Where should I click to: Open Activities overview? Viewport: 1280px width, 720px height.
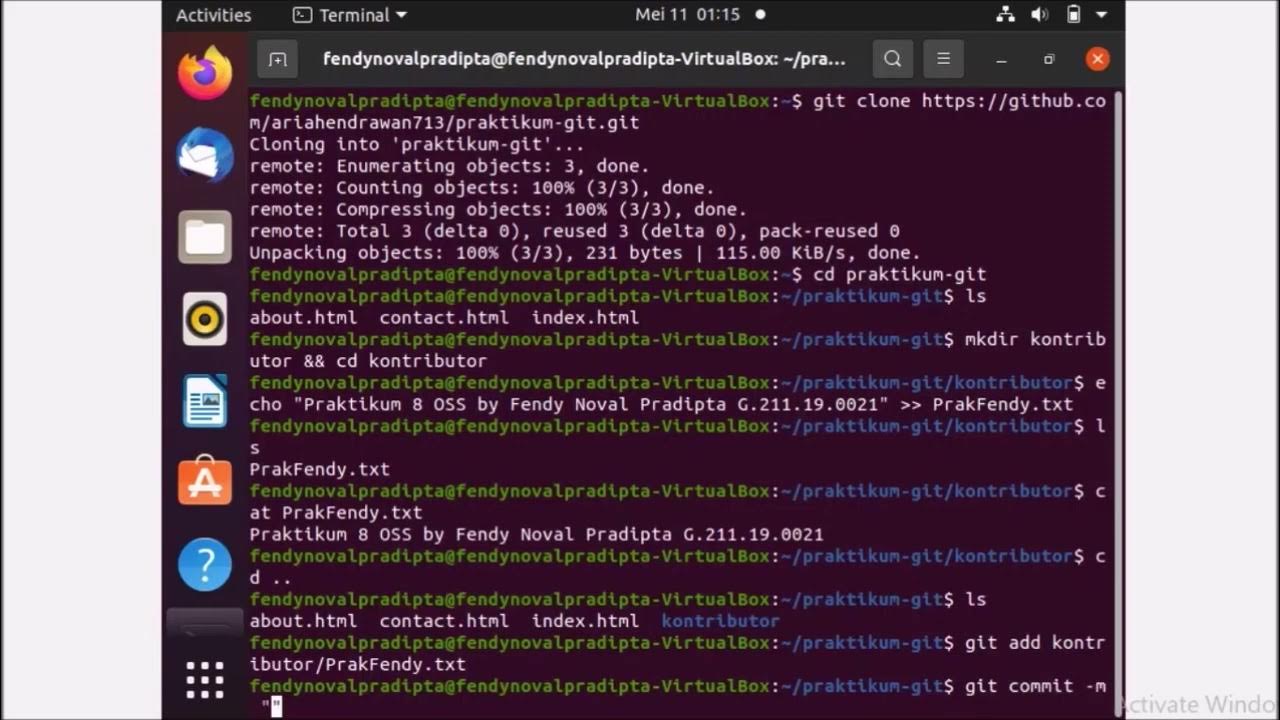pos(213,15)
